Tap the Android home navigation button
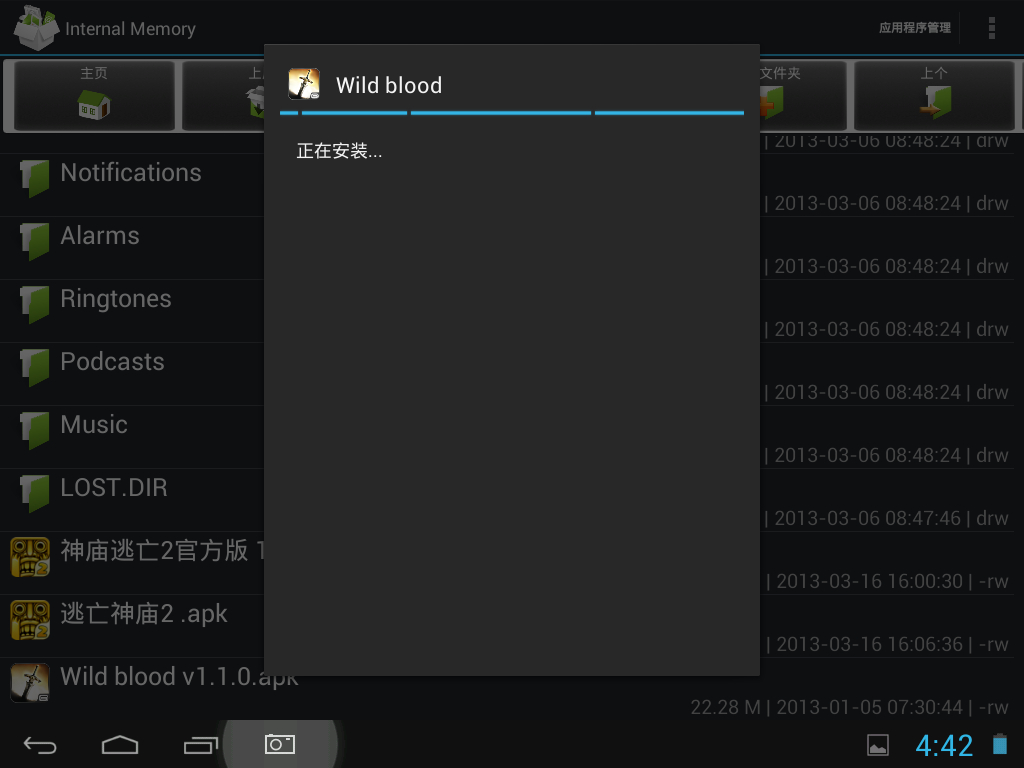Screen dimensions: 1024x768 [120, 745]
